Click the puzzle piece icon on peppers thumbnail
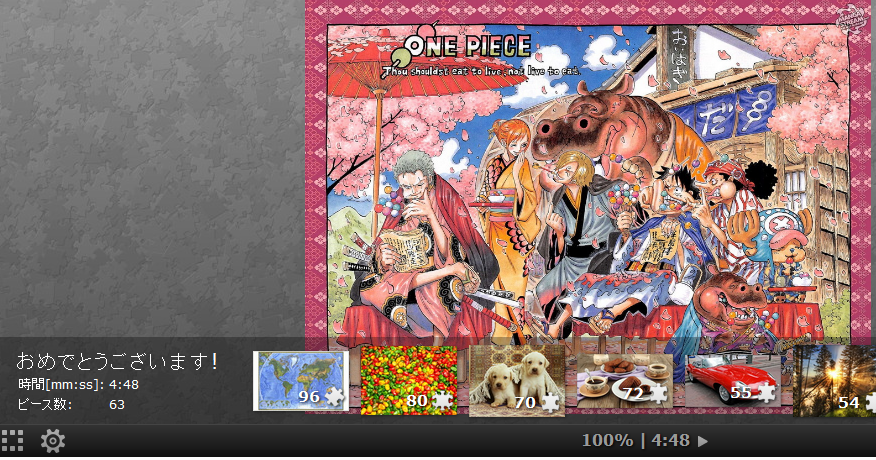876x460 pixels. pyautogui.click(x=442, y=401)
